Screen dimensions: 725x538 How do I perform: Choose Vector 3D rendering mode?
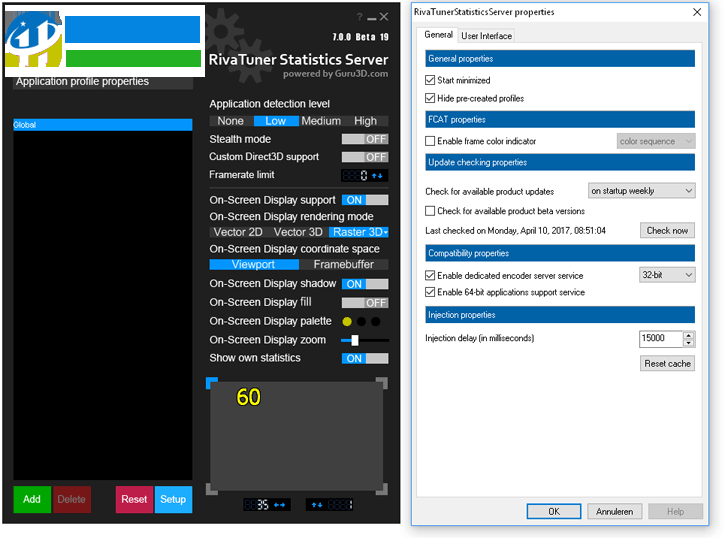click(x=298, y=232)
